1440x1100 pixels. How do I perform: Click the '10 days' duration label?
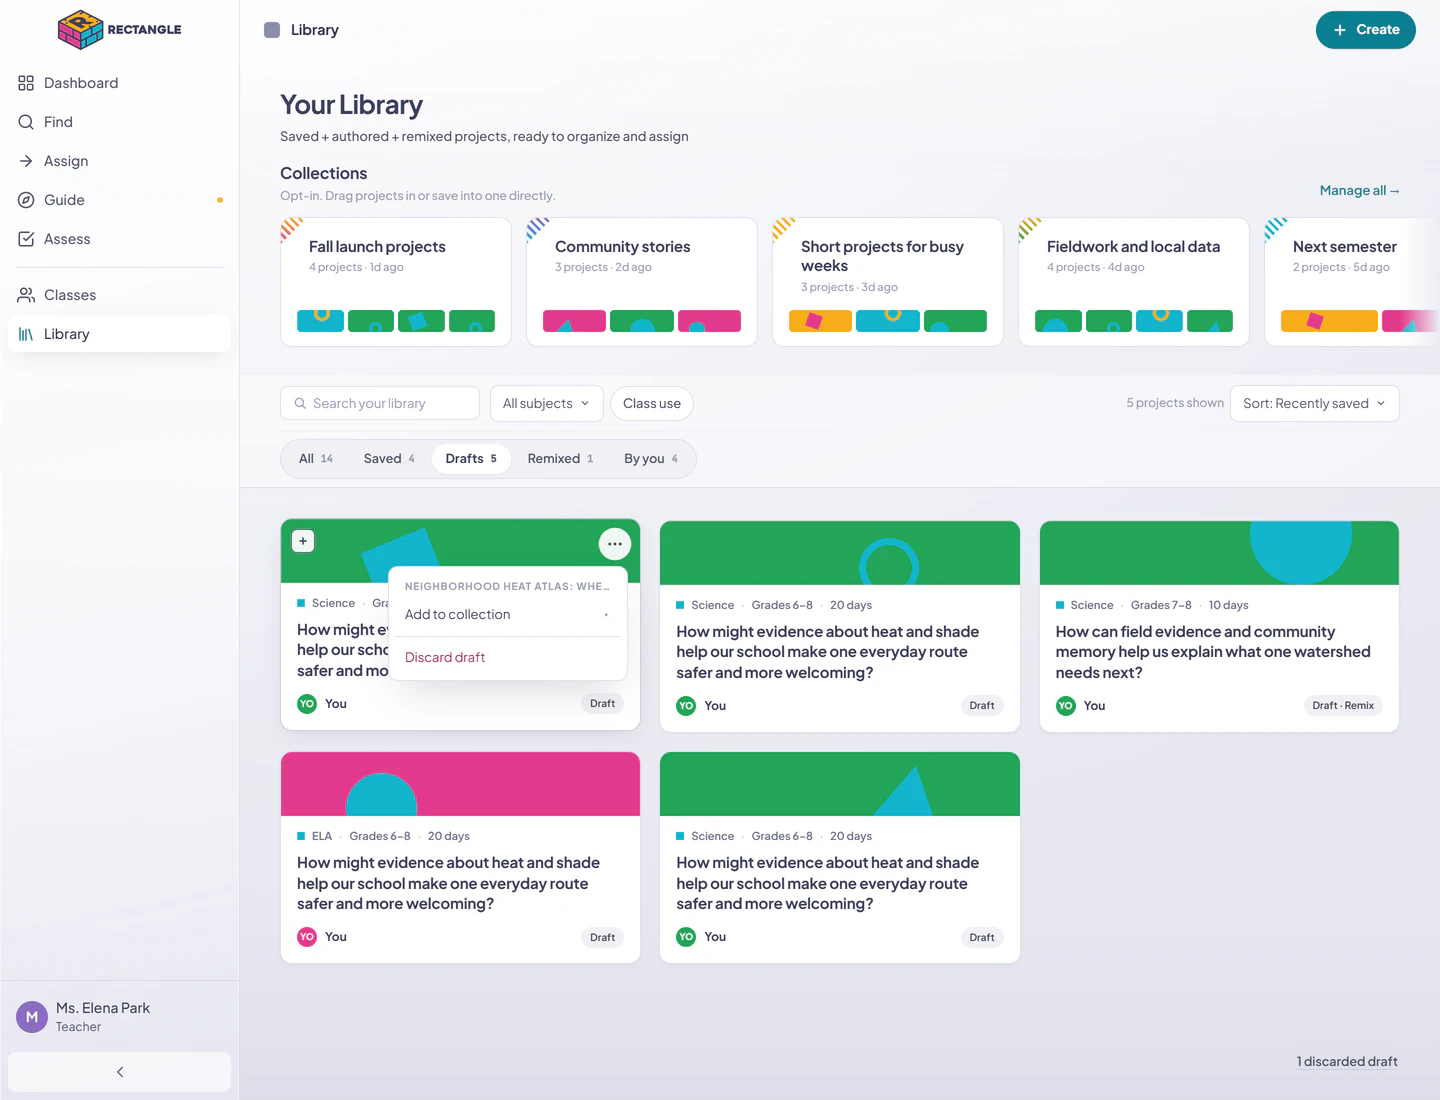tap(1228, 605)
